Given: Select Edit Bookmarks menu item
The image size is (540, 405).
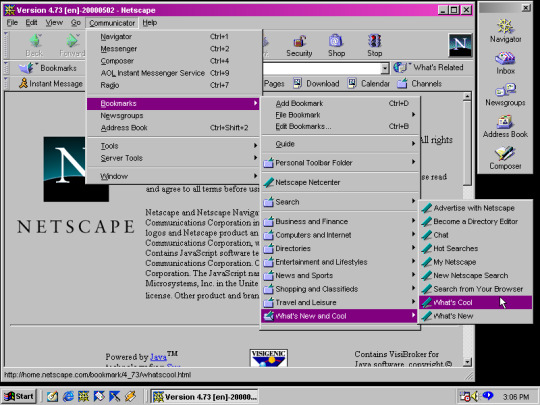Looking at the screenshot, I should [340, 126].
